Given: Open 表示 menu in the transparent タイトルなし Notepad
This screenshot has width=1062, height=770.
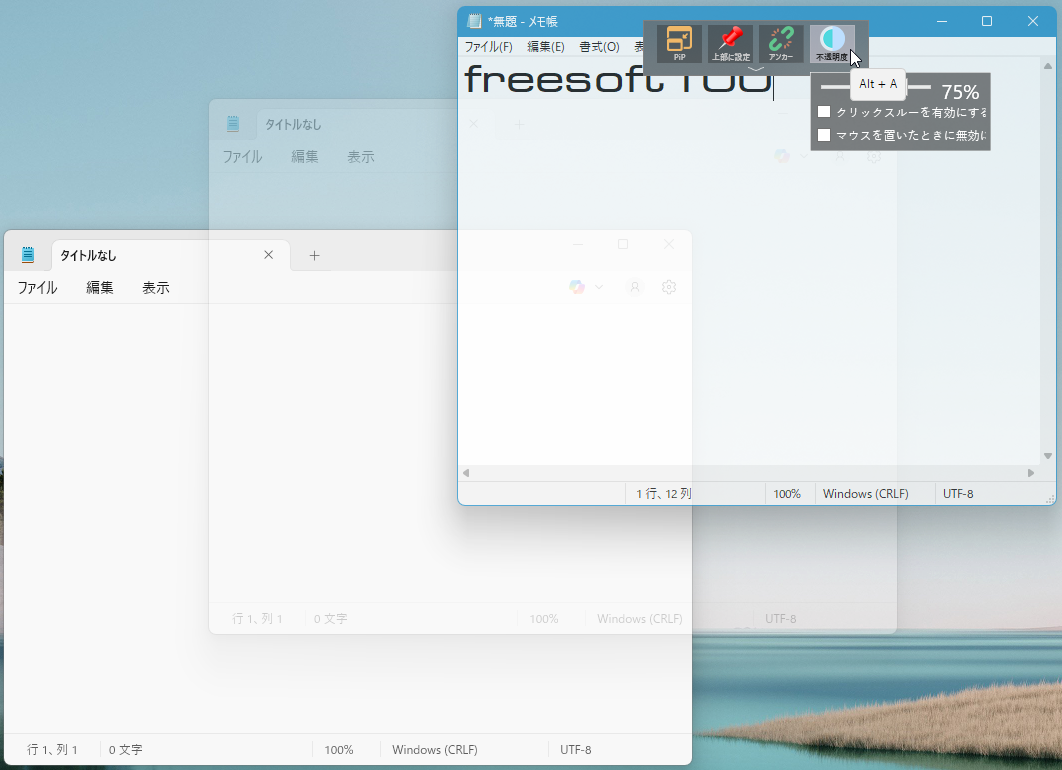Looking at the screenshot, I should [361, 156].
